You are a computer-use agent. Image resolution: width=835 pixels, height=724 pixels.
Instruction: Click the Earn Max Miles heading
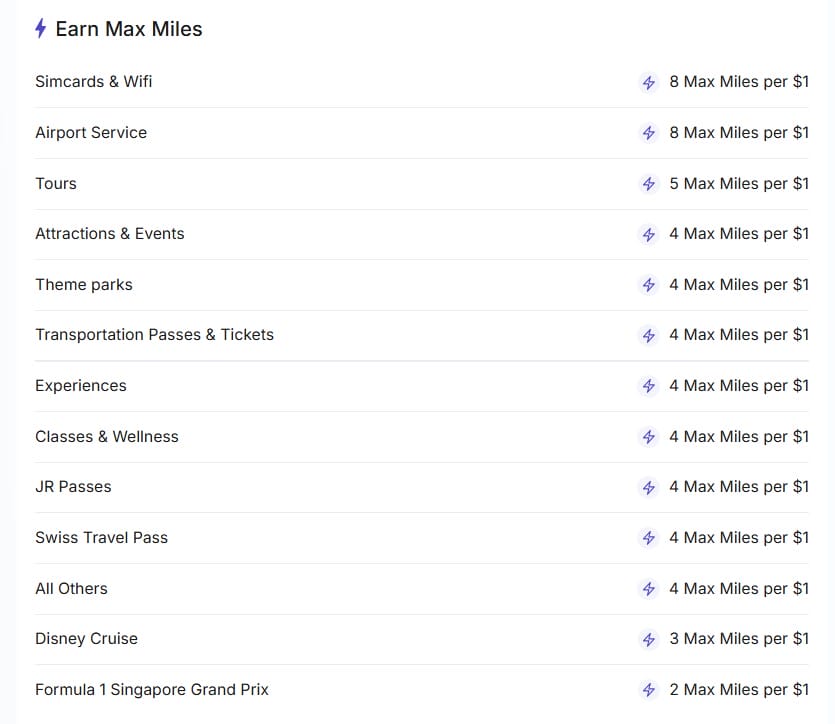pos(129,29)
